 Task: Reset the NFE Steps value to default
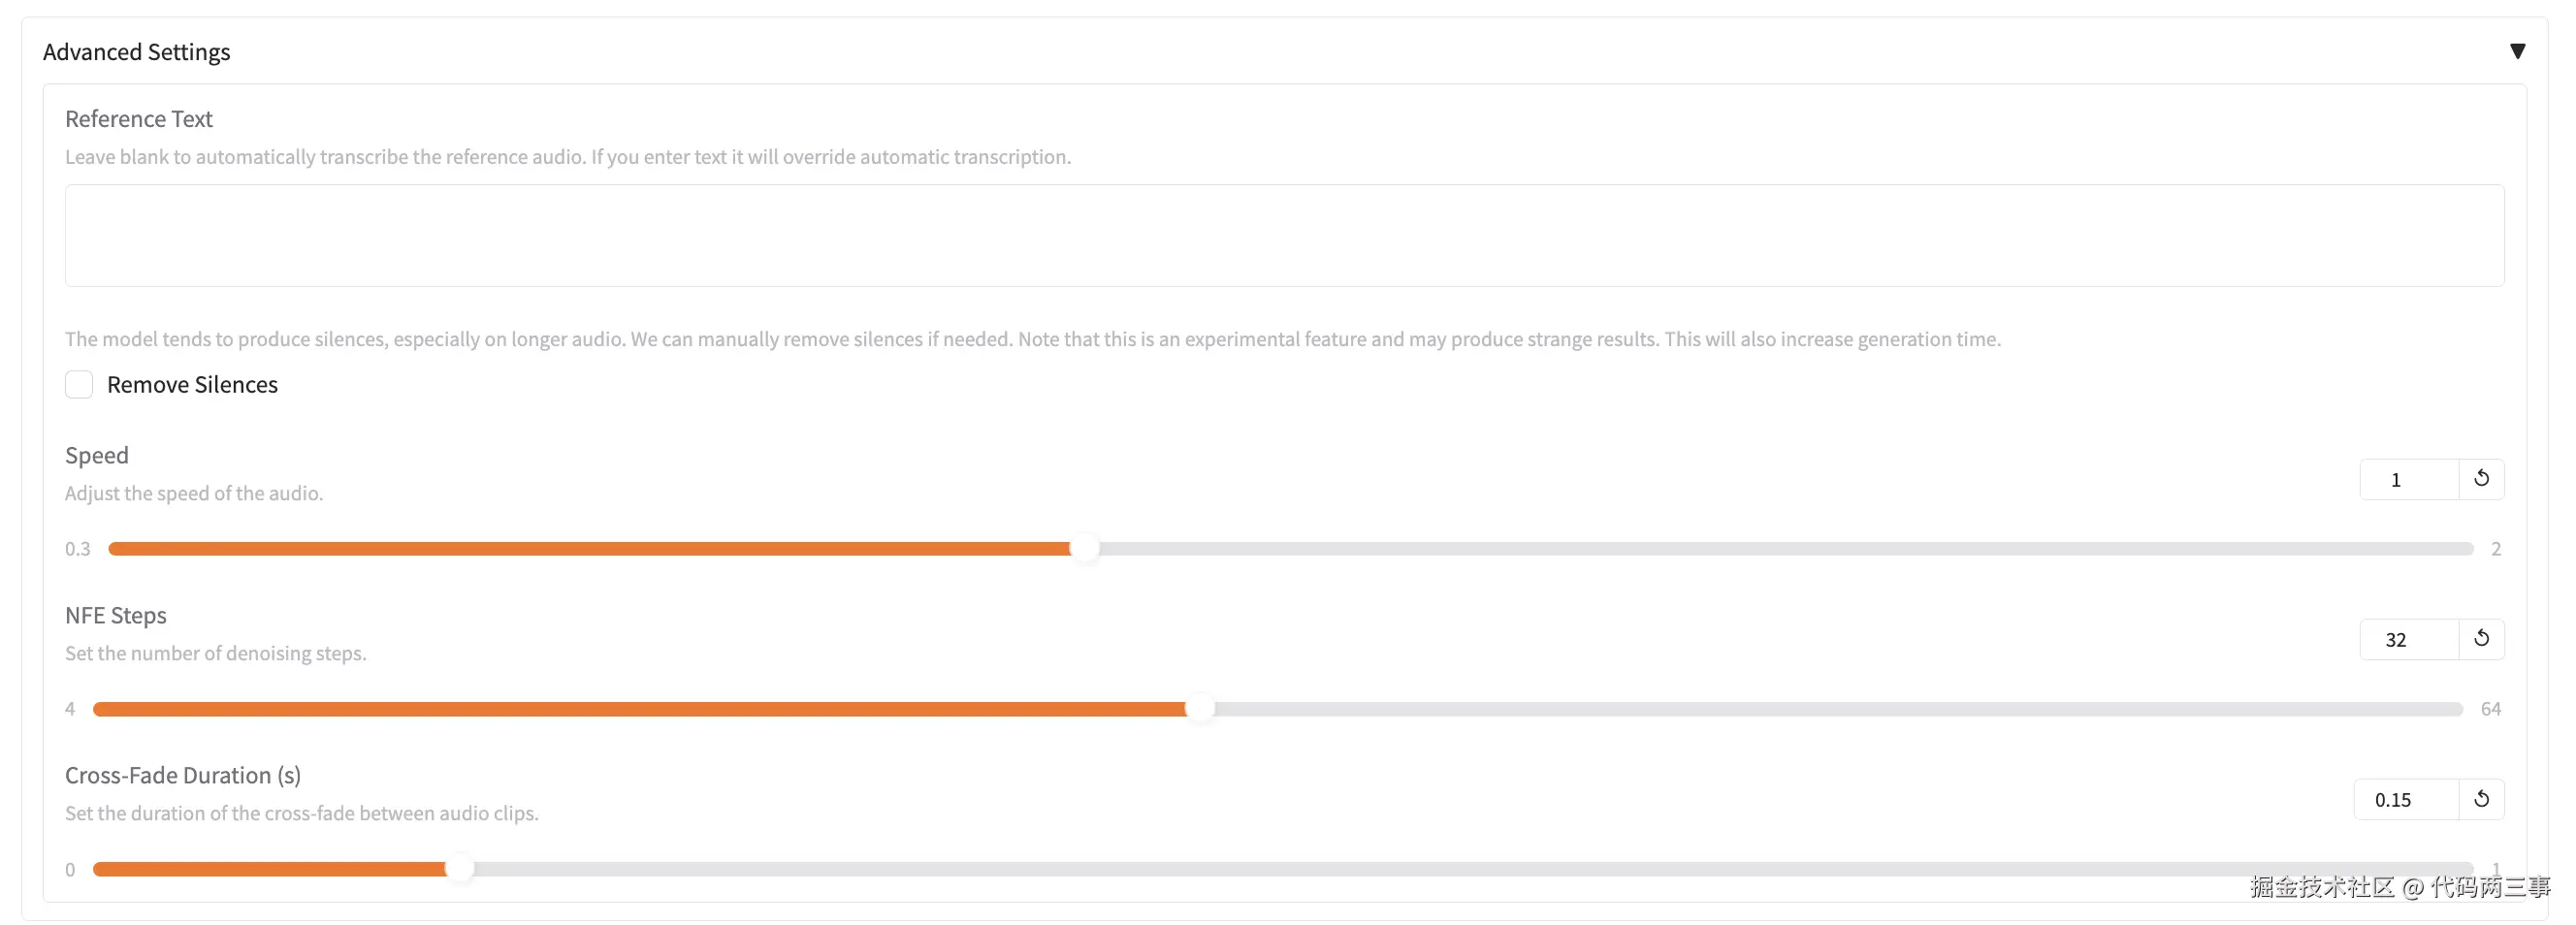pyautogui.click(x=2481, y=639)
